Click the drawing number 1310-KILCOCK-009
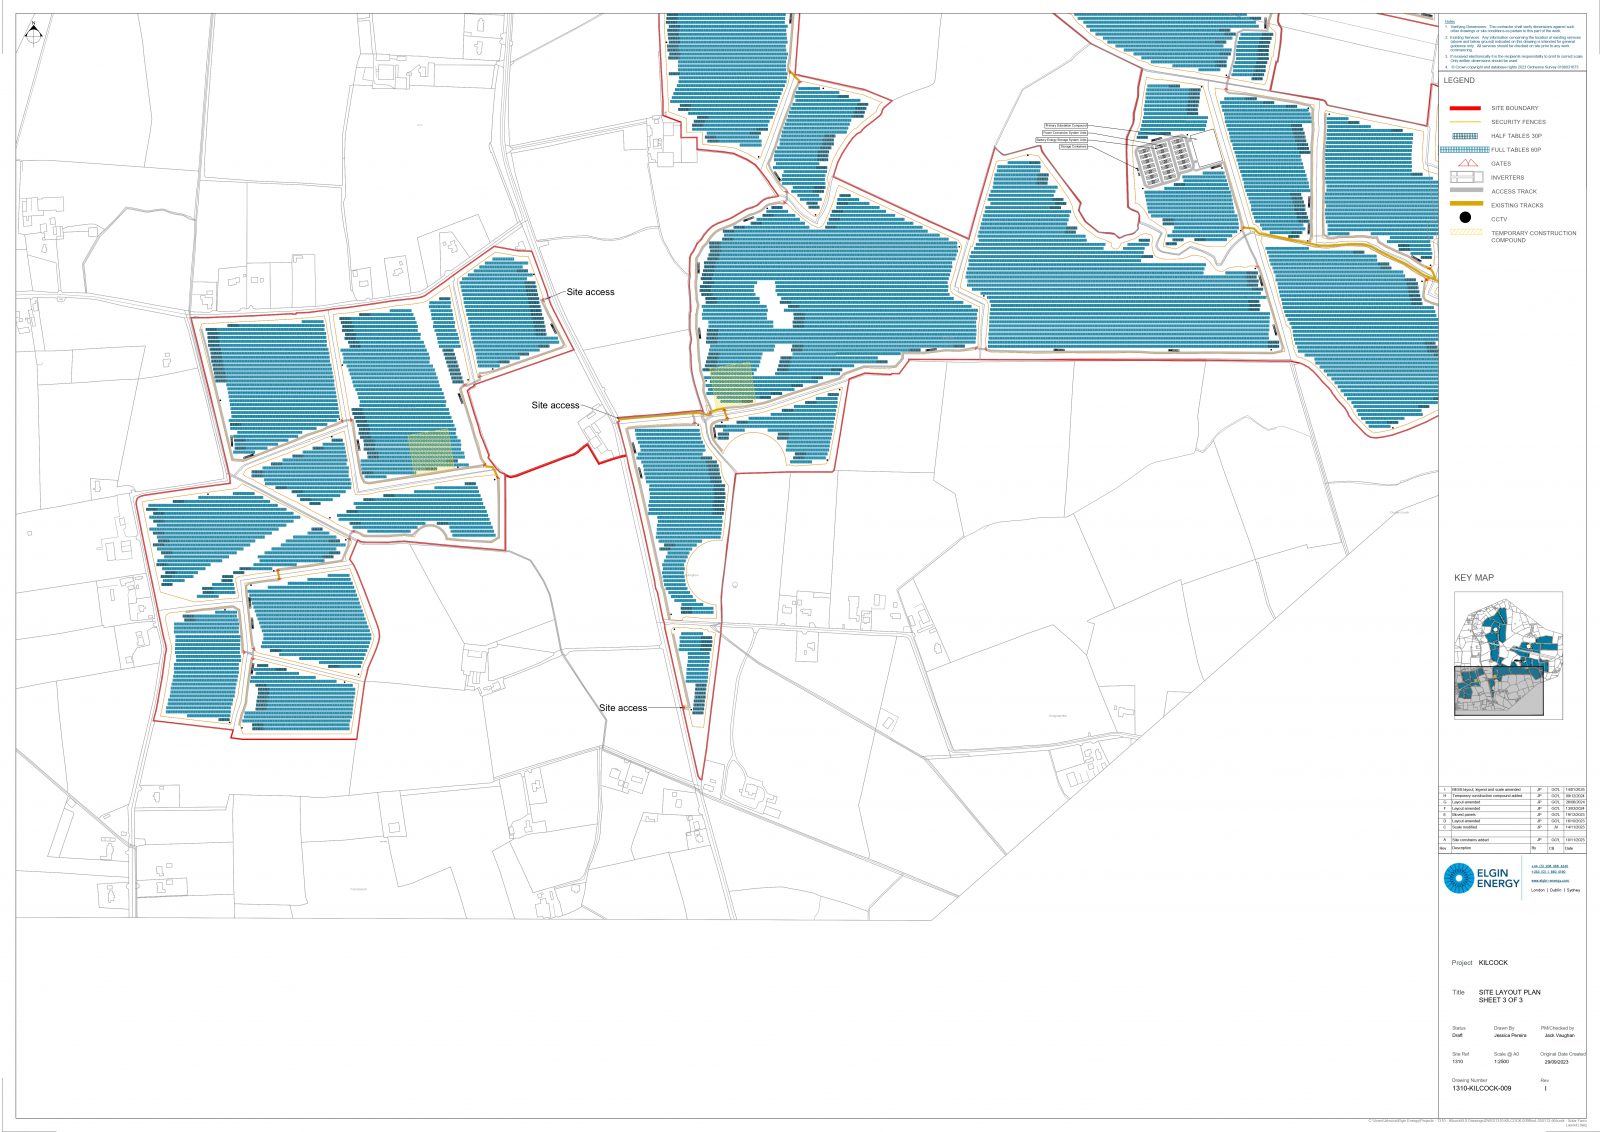 click(1481, 1088)
